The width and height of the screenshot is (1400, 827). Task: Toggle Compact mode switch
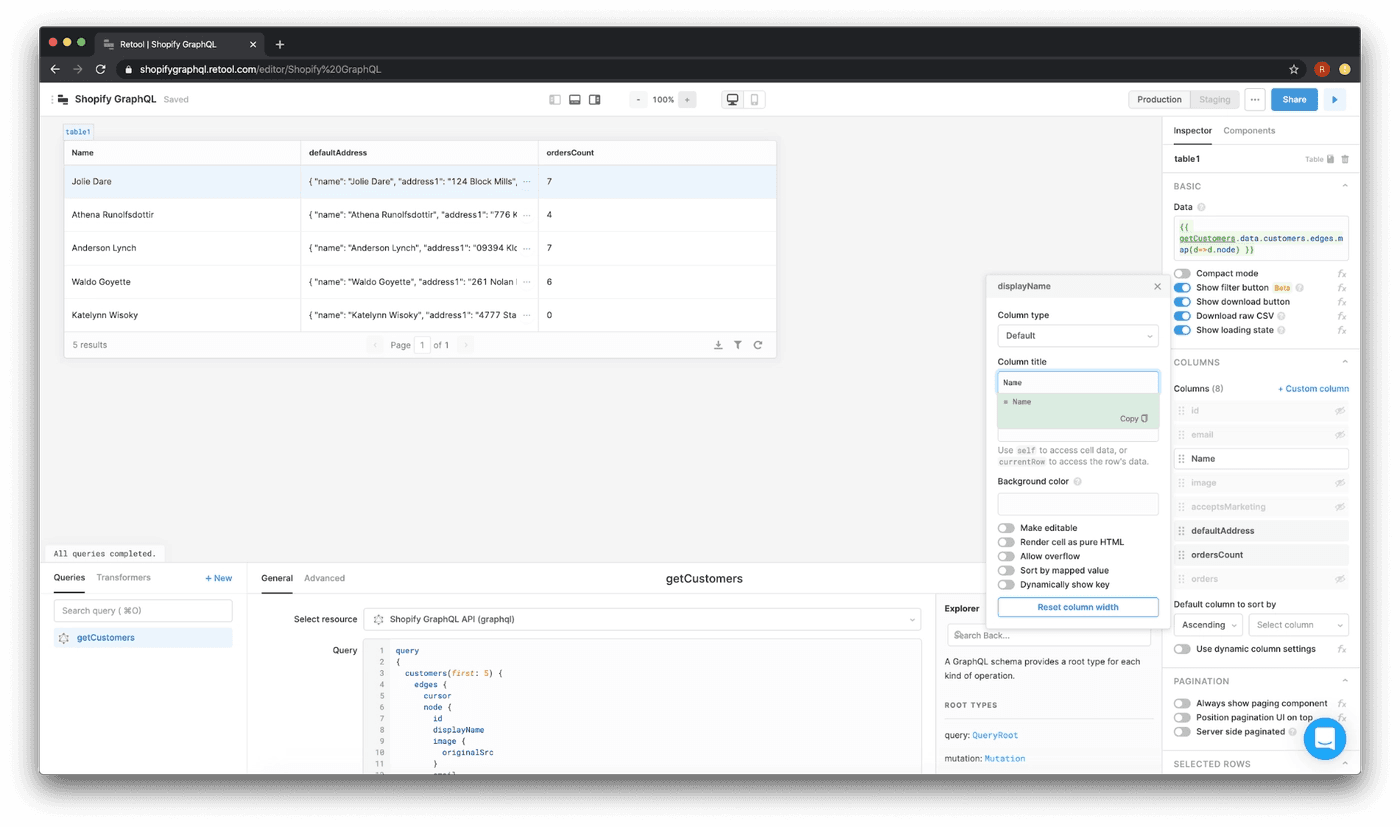pyautogui.click(x=1182, y=273)
